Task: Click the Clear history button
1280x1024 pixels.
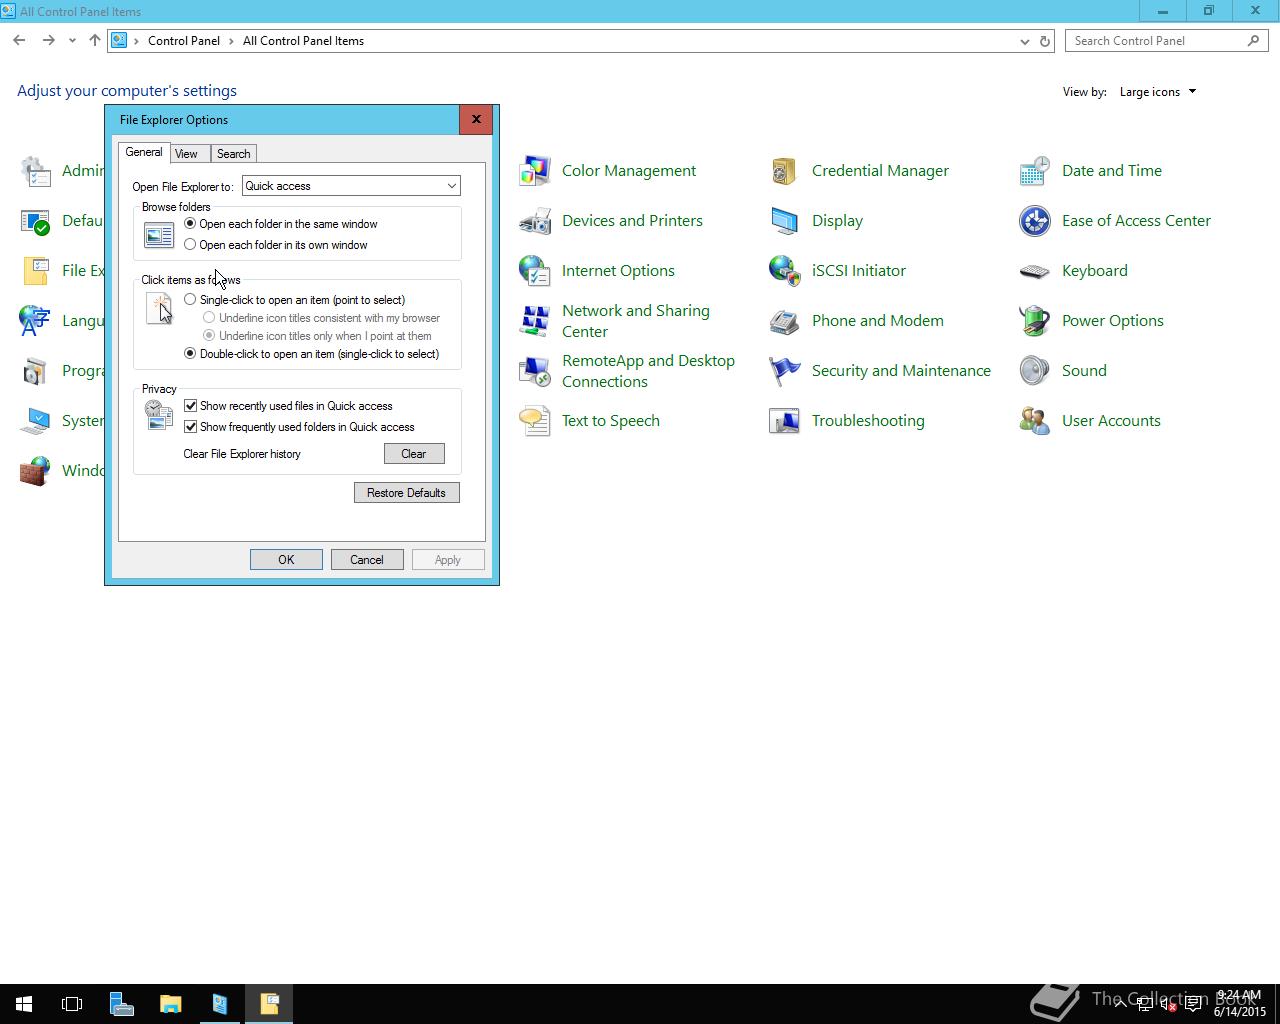Action: point(414,454)
